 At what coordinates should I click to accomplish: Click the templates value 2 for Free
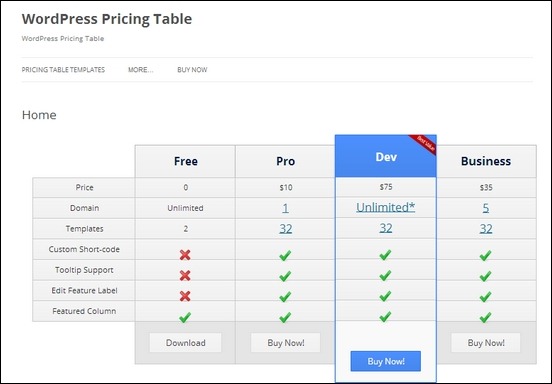coord(186,229)
